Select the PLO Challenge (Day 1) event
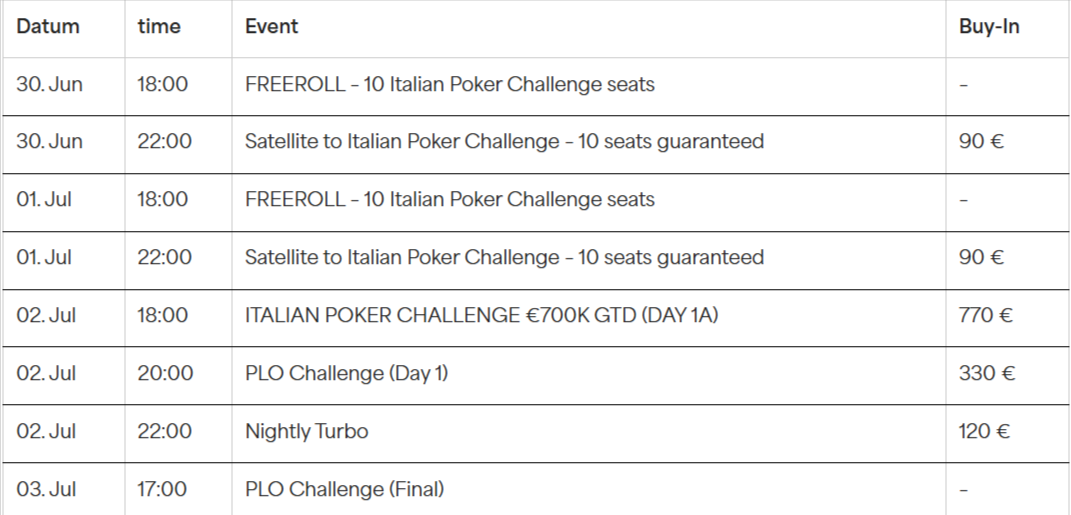This screenshot has width=1071, height=515. (x=346, y=374)
